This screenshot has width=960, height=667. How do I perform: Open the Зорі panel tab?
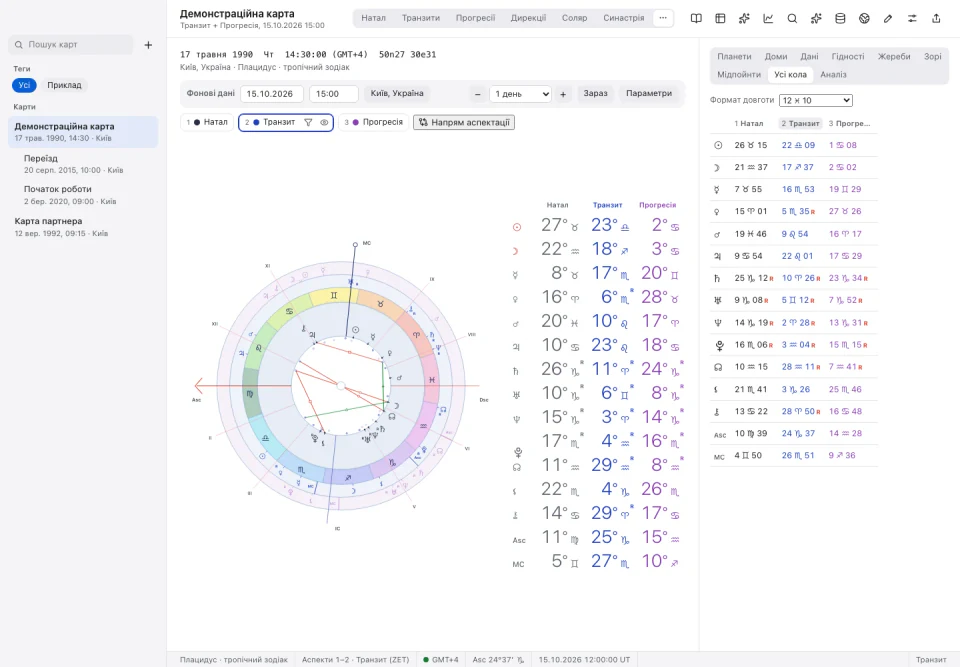coord(932,56)
